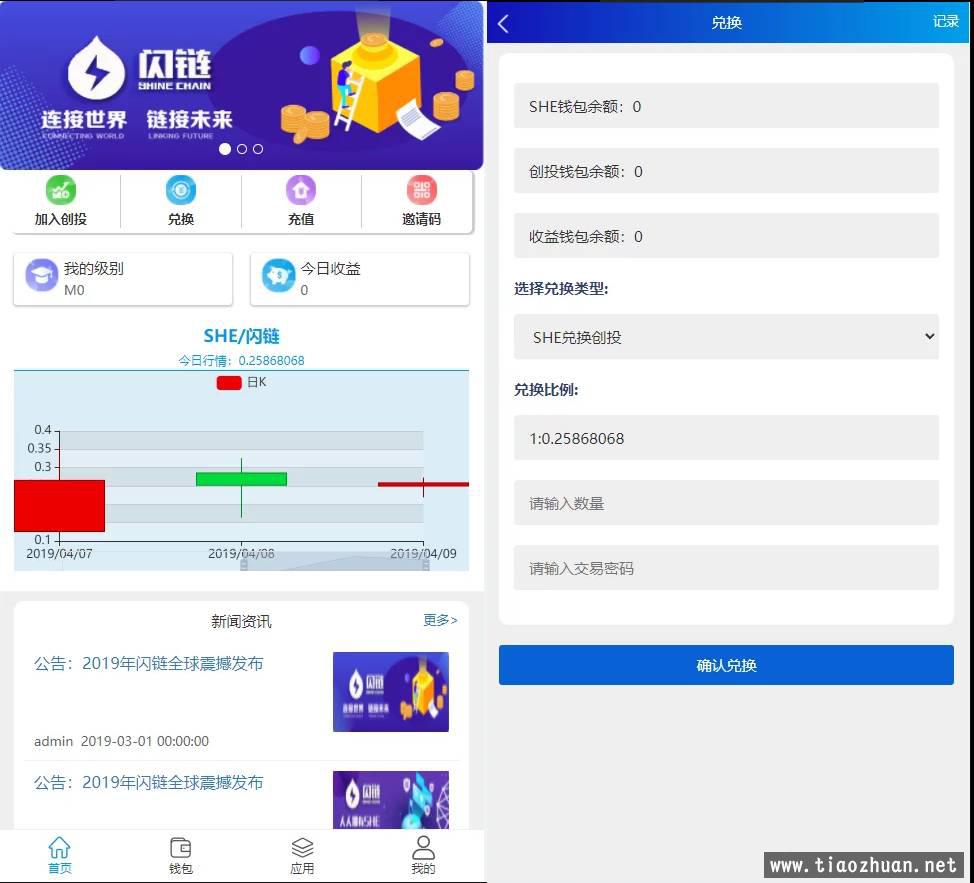974x883 pixels.
Task: Click the green candlestick for 2019/04/08
Action: [x=241, y=479]
